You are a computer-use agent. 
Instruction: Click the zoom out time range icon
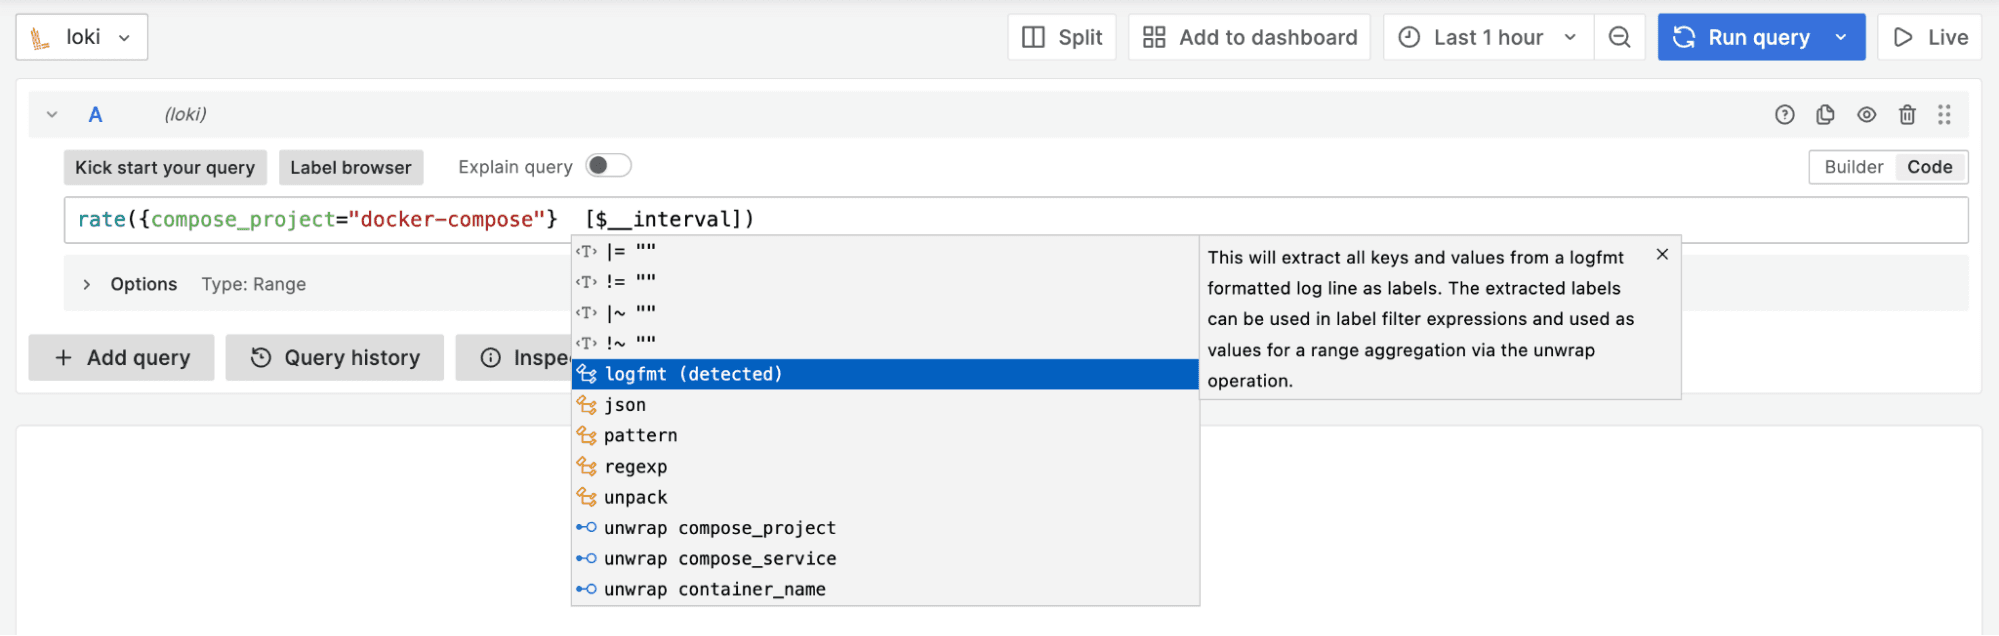tap(1619, 37)
